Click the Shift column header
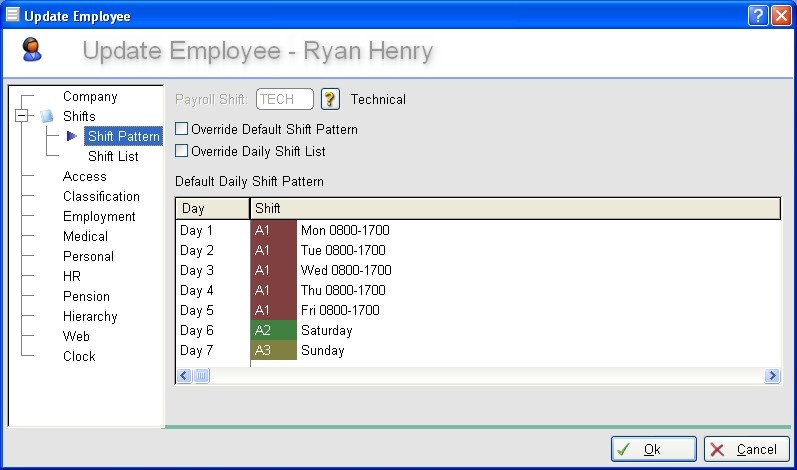 [x=515, y=208]
